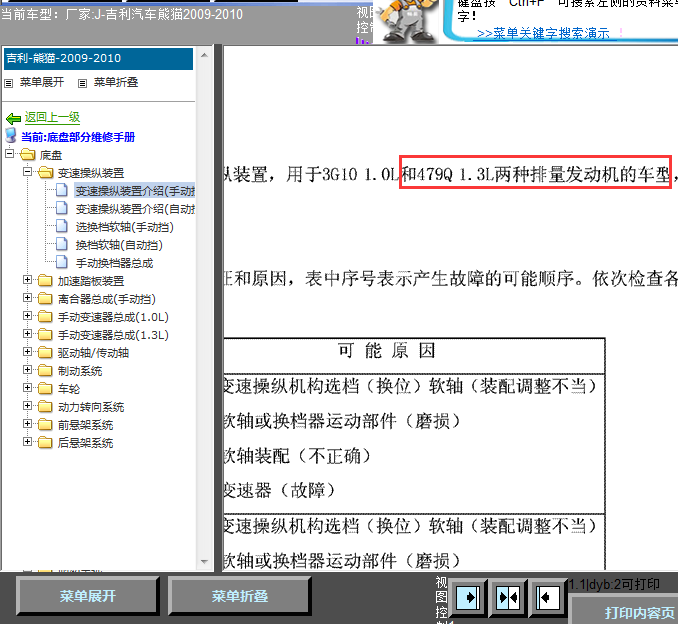
Task: Click the view control left-arrow panel icon
Action: pyautogui.click(x=548, y=598)
